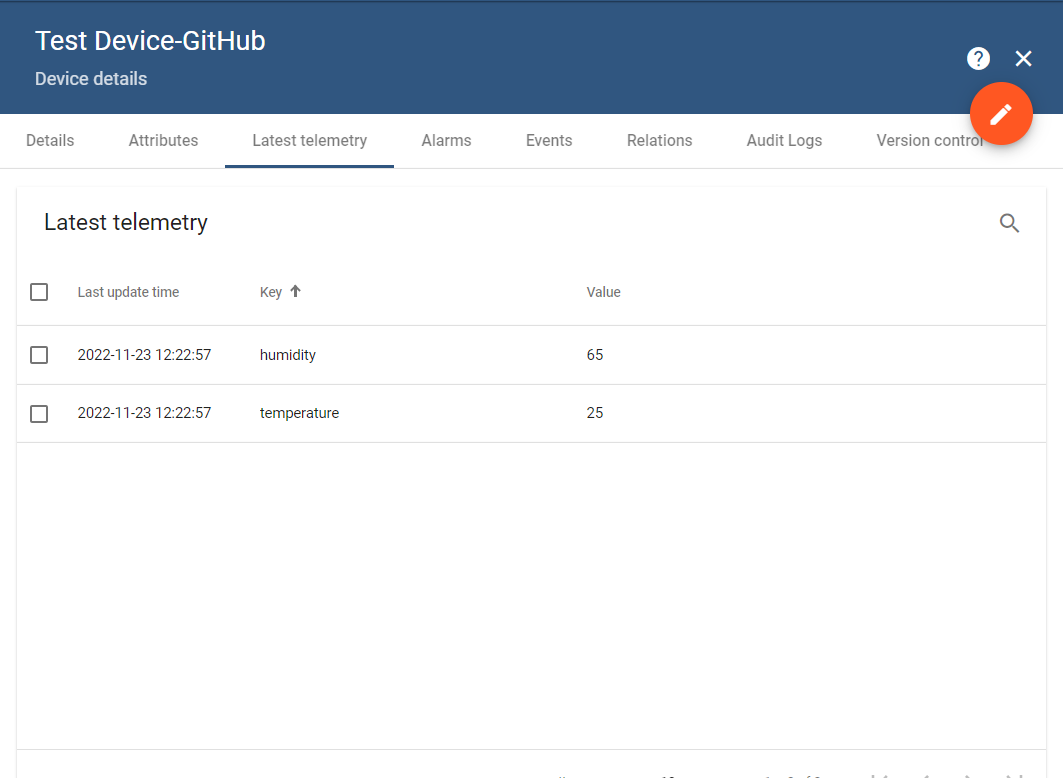
Task: Click the help question mark icon
Action: (977, 58)
